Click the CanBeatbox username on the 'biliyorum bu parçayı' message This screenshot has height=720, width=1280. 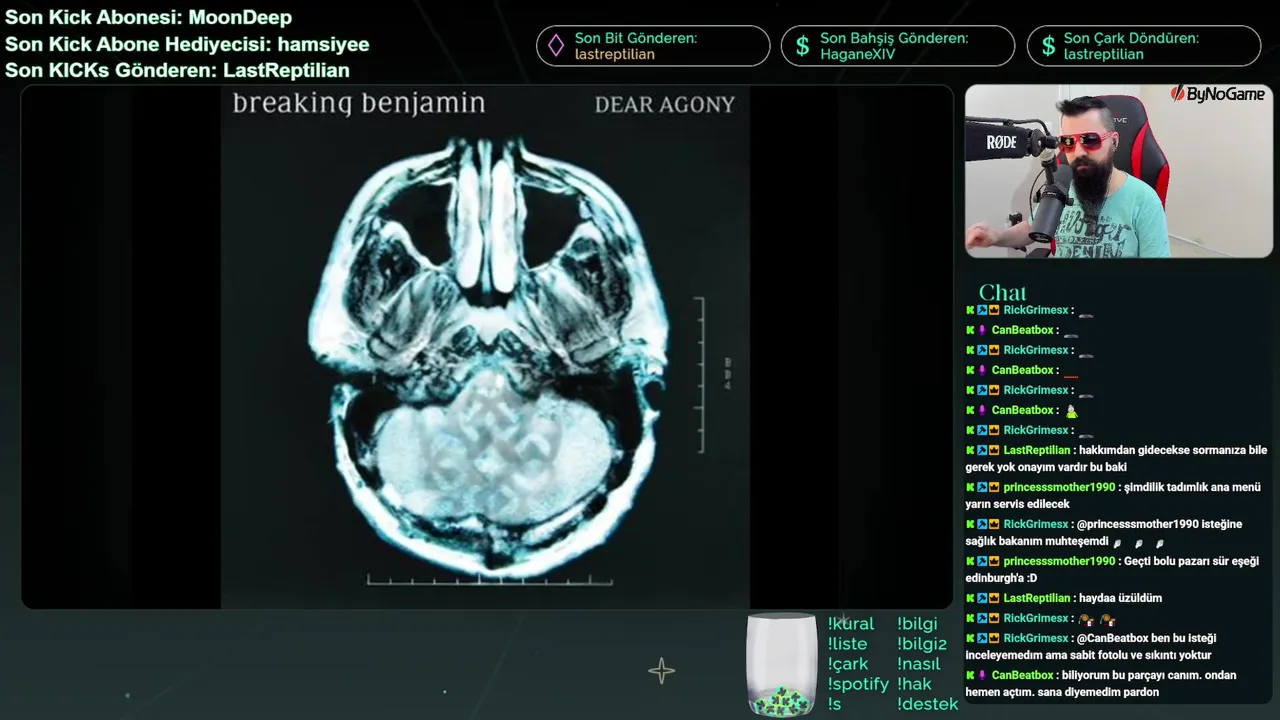(x=1022, y=675)
